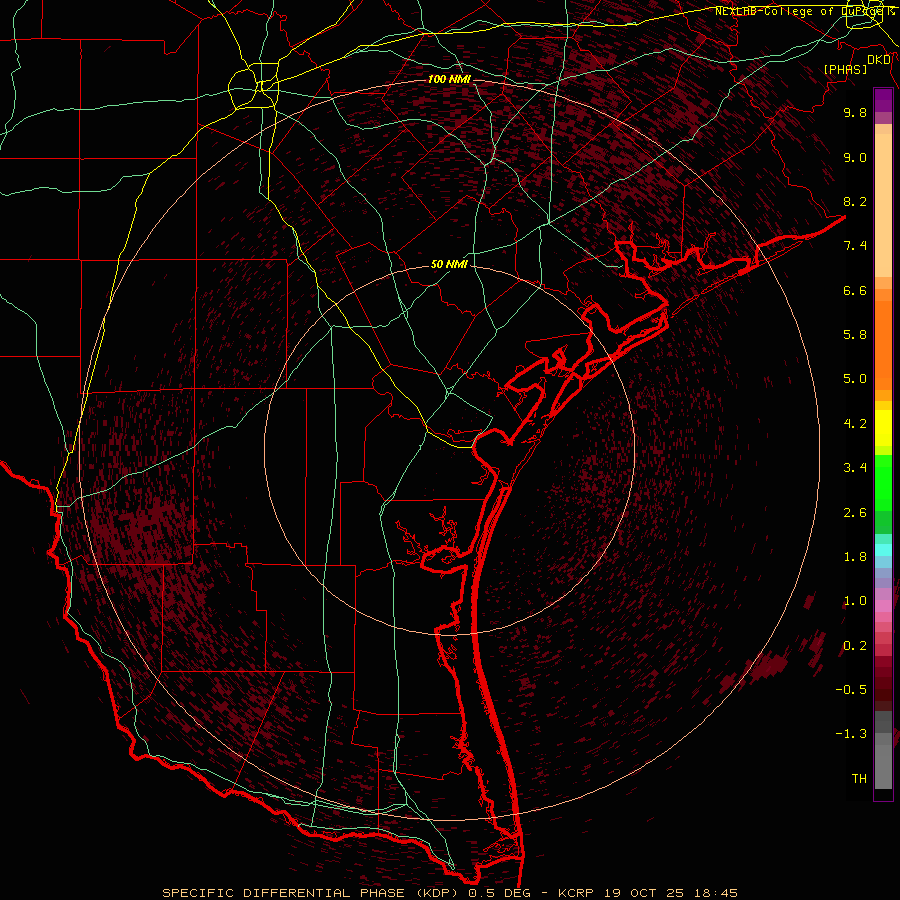Click the 1.8 value on the color scale
This screenshot has width=900, height=900.
pyautogui.click(x=855, y=557)
